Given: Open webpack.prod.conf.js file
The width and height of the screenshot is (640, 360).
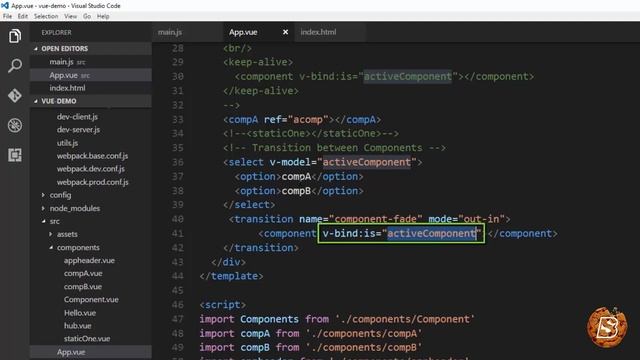Looking at the screenshot, I should (93, 182).
